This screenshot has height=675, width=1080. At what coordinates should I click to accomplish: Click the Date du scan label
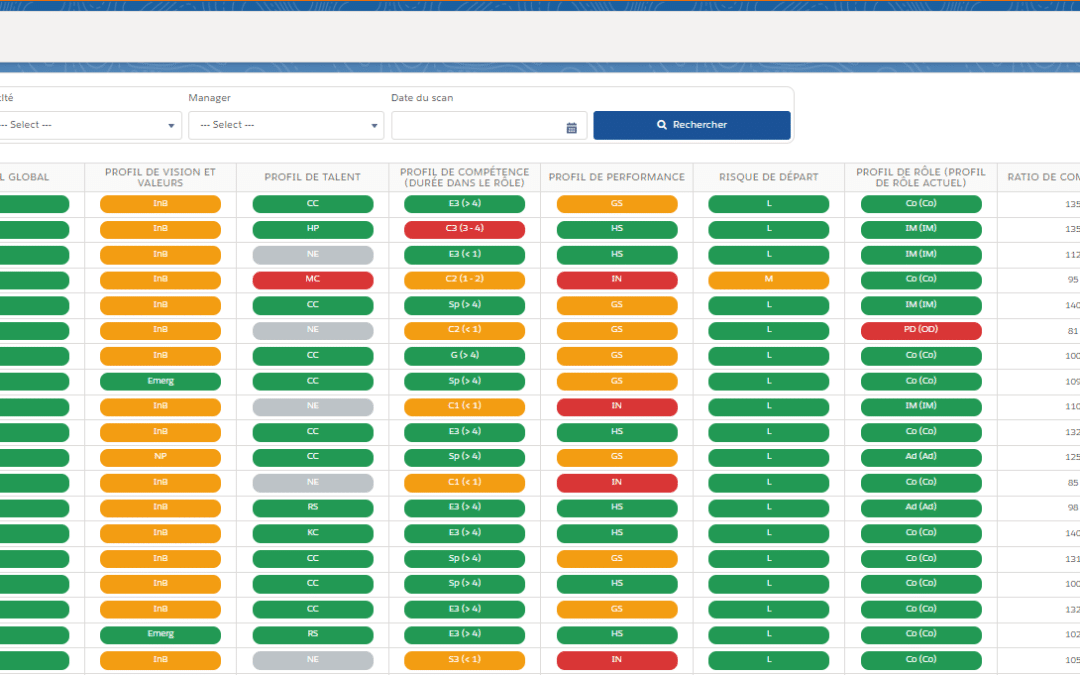coord(422,98)
